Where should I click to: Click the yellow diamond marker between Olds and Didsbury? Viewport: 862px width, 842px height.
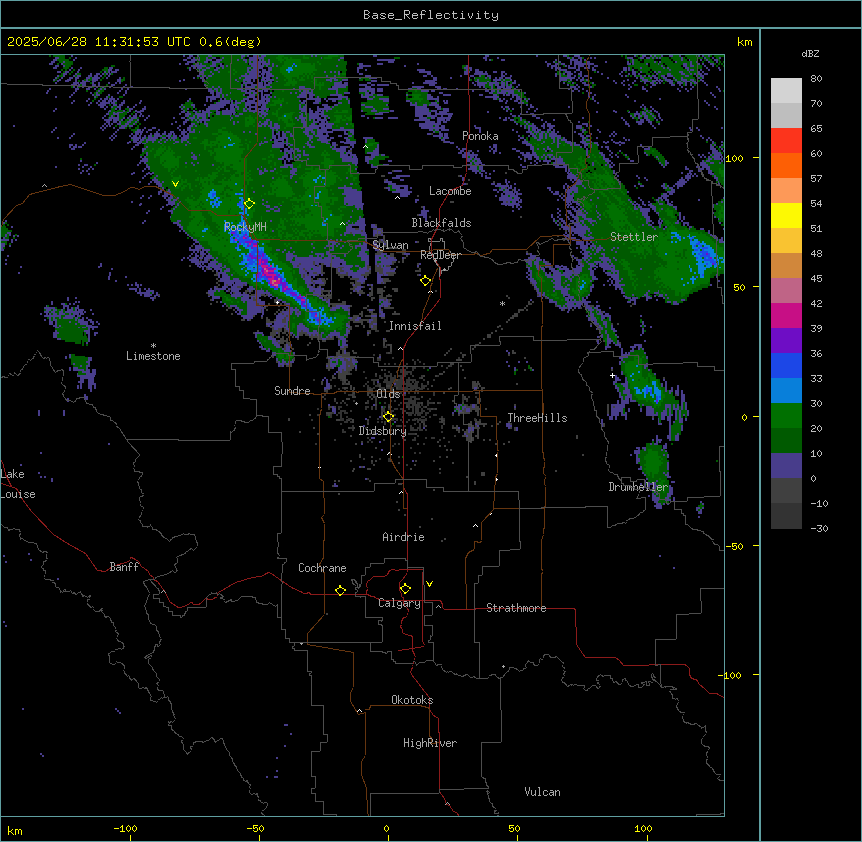coord(388,417)
